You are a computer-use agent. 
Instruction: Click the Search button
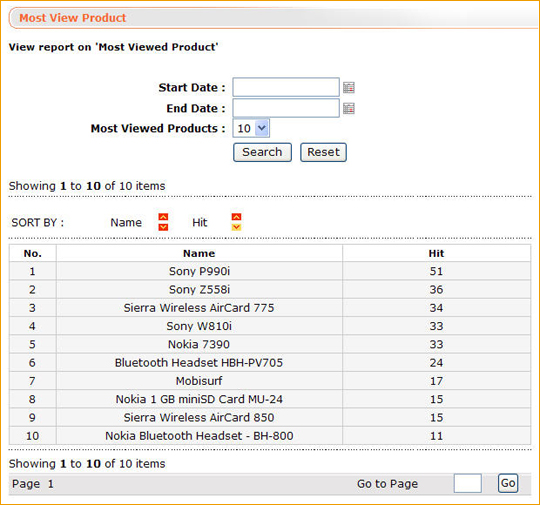(262, 152)
